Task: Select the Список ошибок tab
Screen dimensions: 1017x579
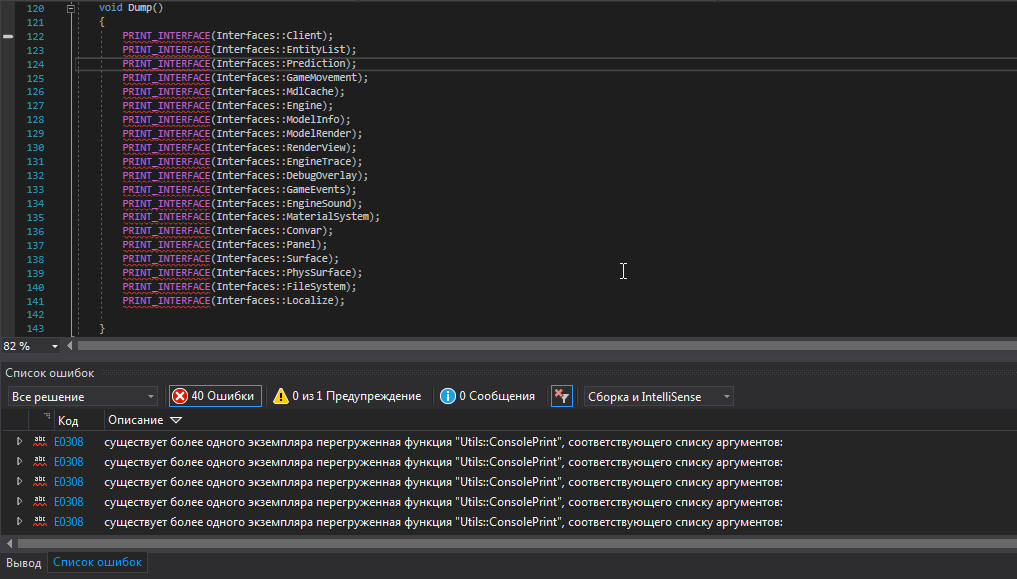Action: (98, 563)
